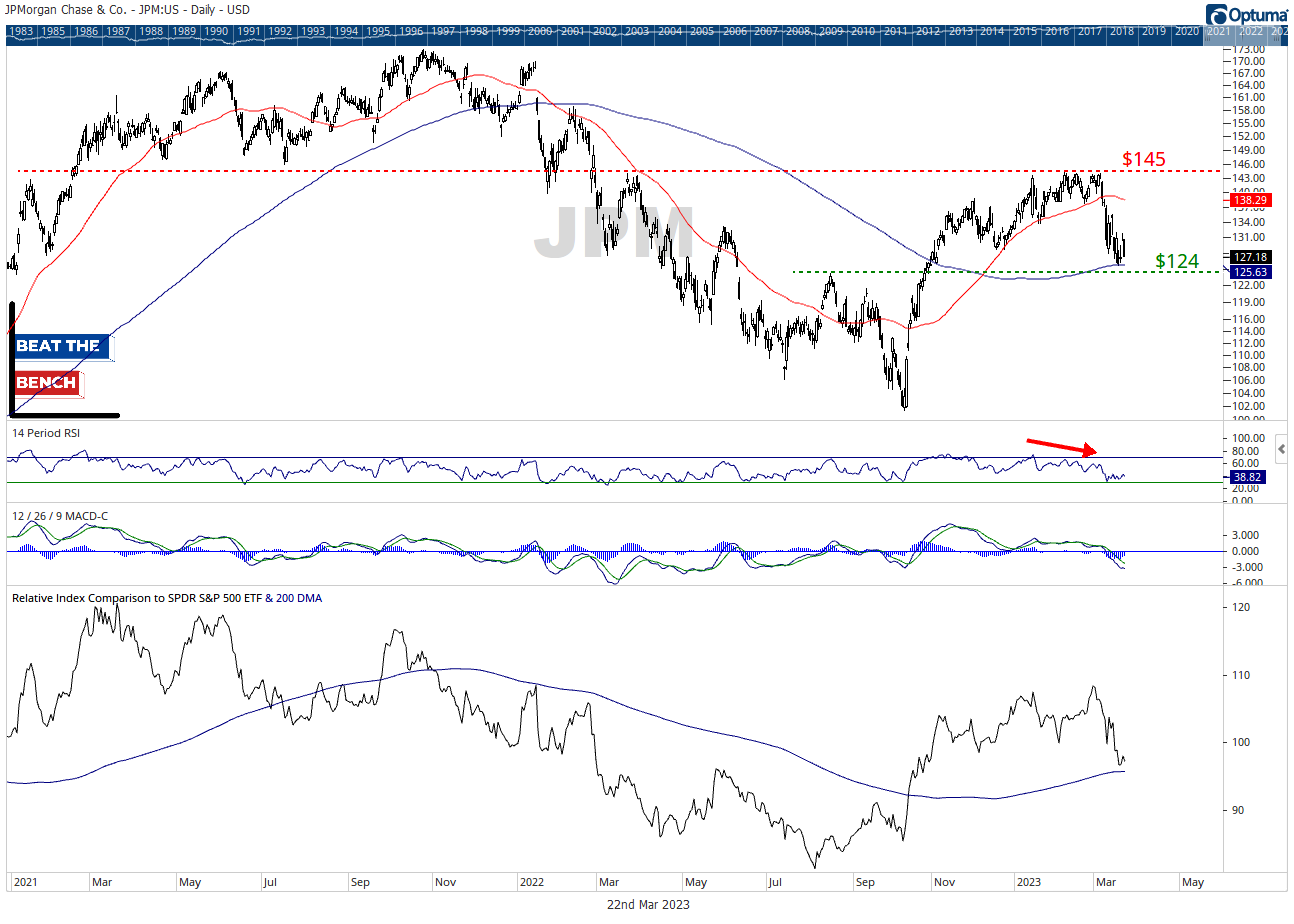Jump to year 2020 in timeline bar
Viewport: 1294px width, 924px height.
pos(1186,31)
